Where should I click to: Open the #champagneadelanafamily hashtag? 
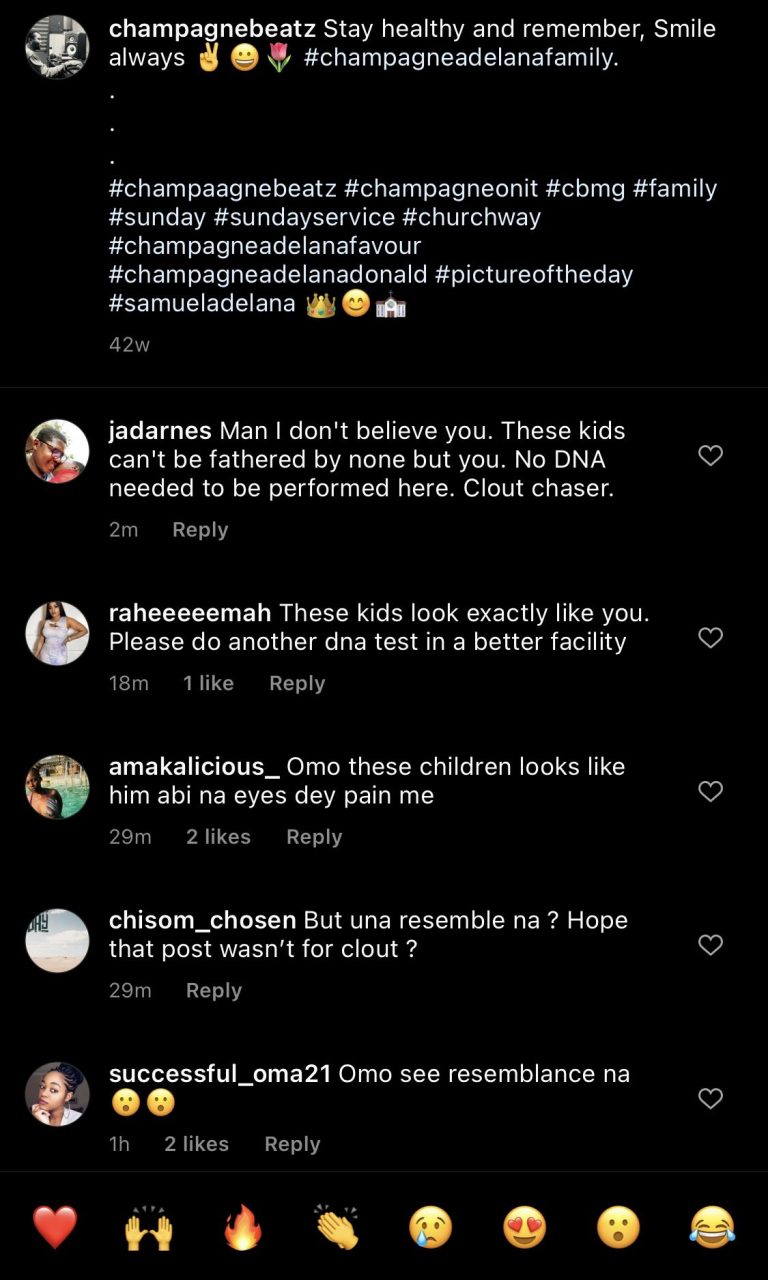460,58
